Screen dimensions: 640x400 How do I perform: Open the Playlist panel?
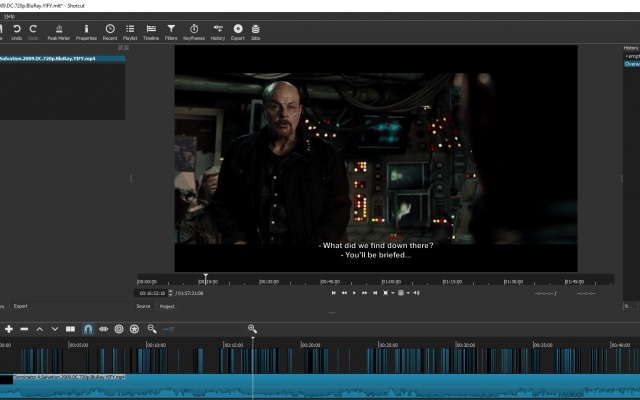(130, 32)
